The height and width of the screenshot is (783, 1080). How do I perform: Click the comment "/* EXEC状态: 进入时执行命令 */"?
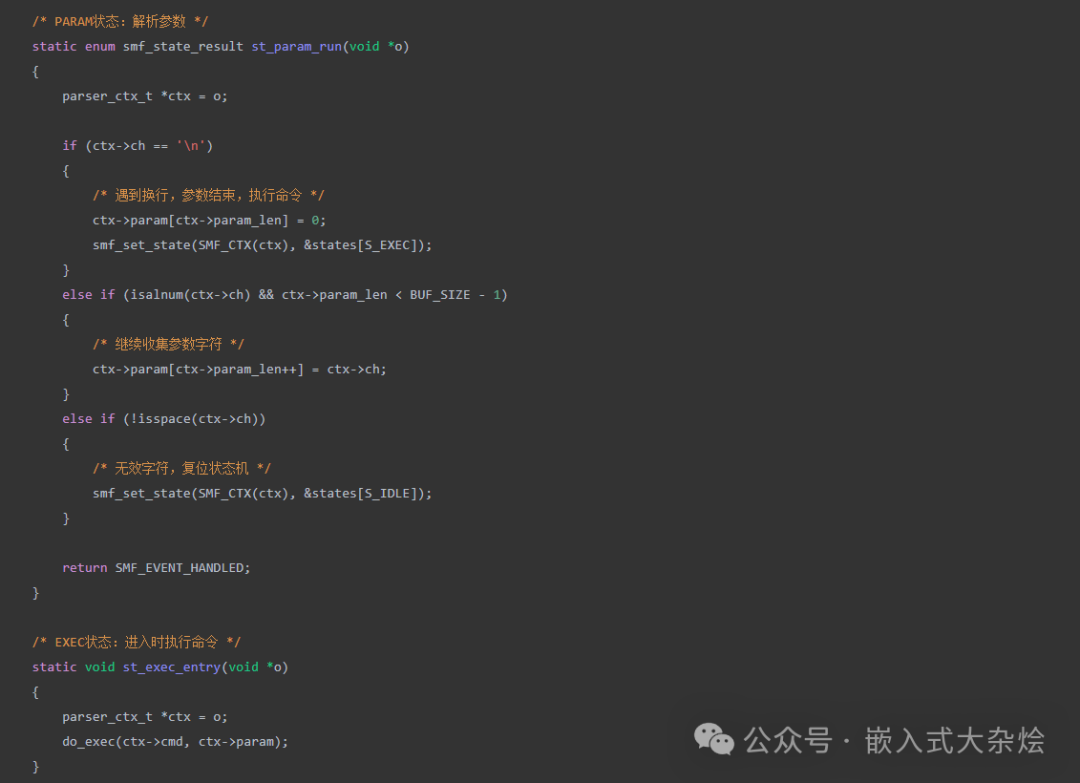[x=136, y=643]
